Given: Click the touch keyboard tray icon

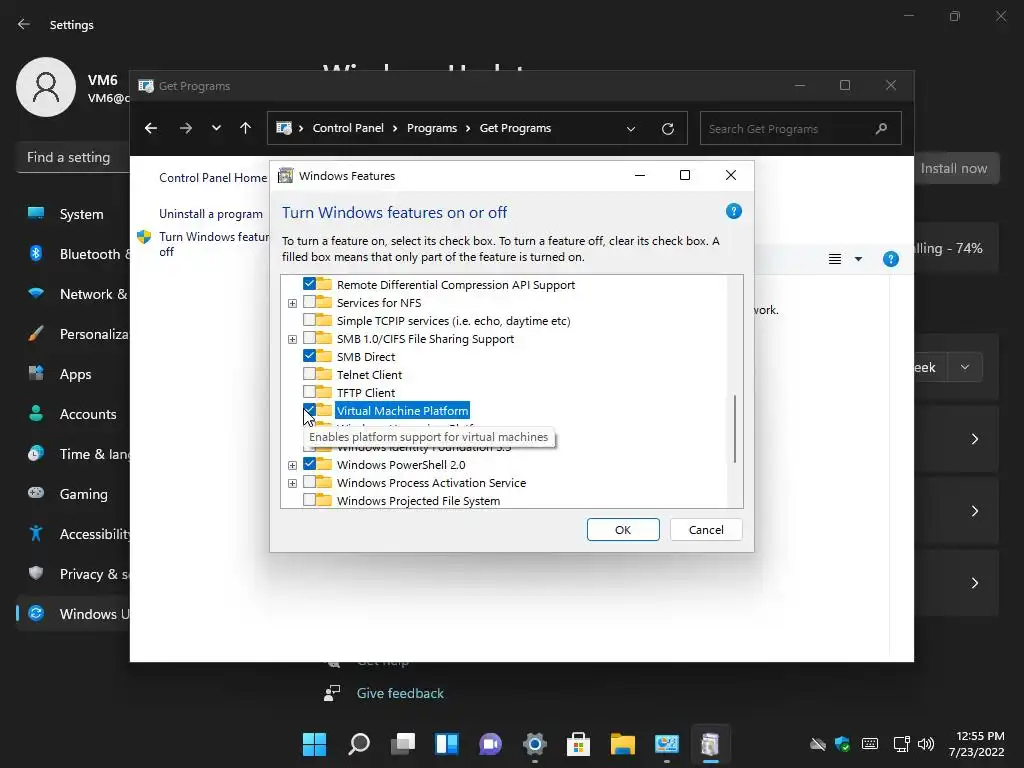Looking at the screenshot, I should pos(870,744).
